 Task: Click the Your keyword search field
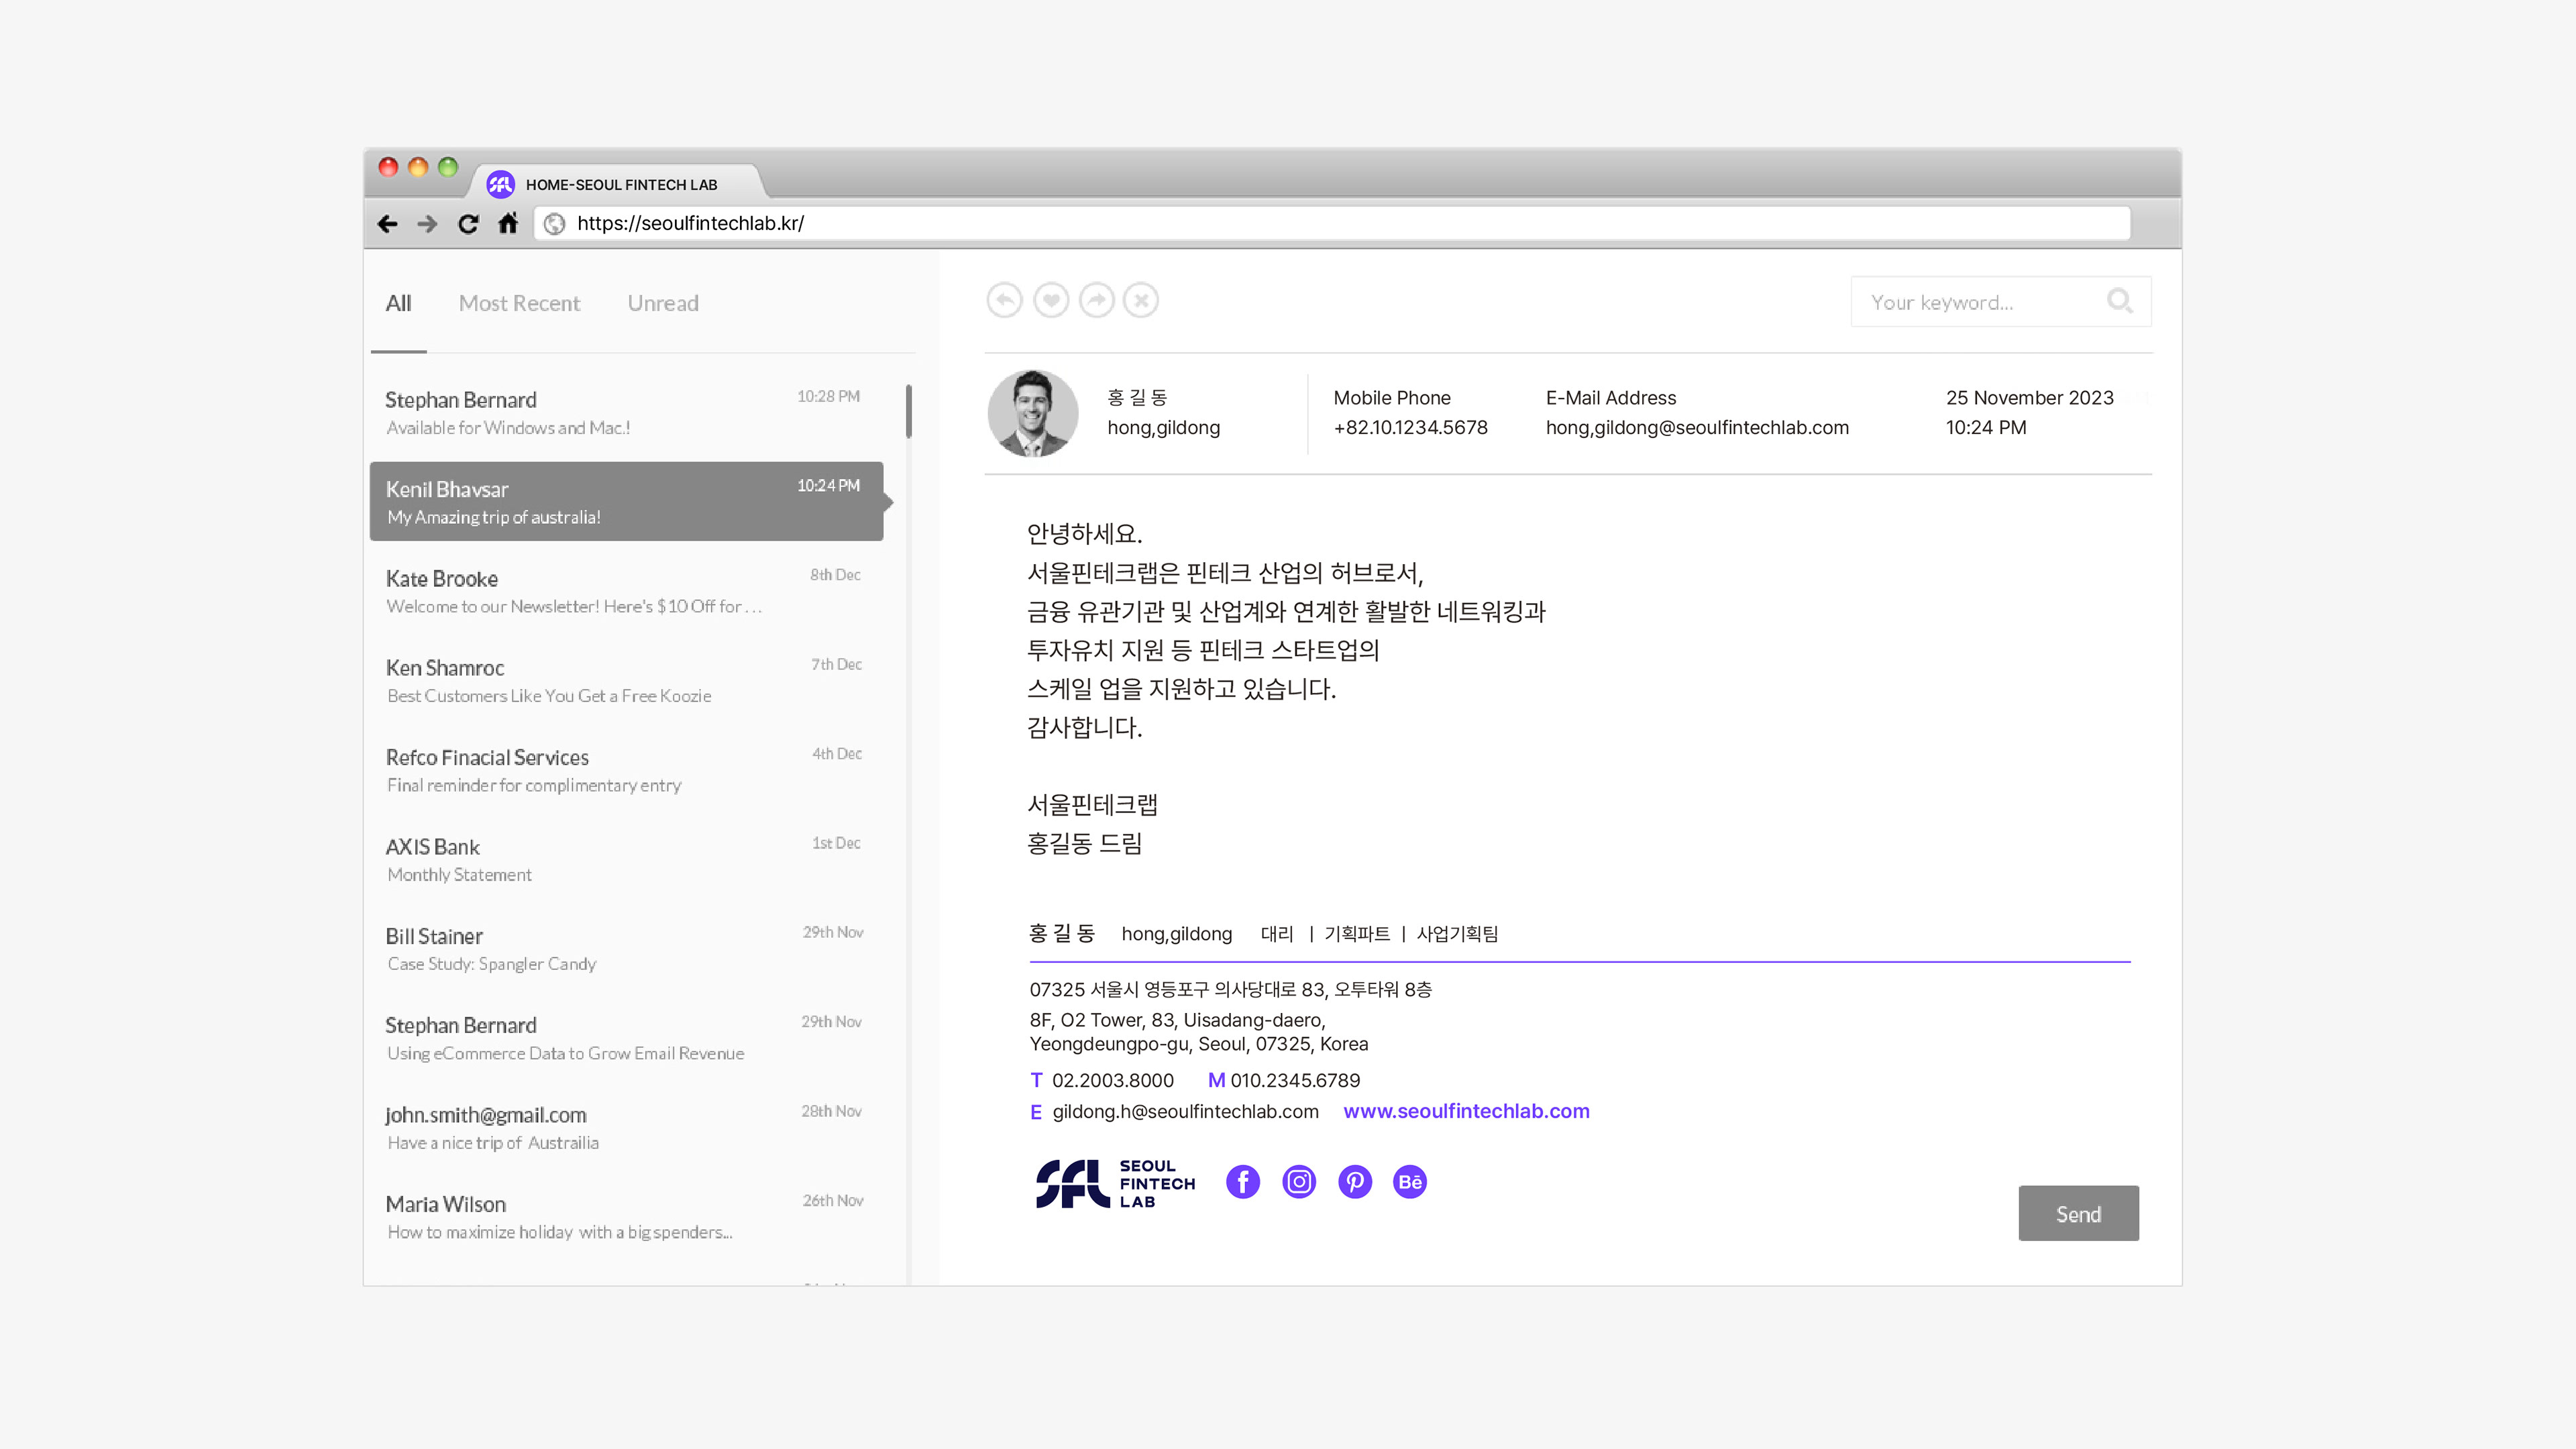point(2000,302)
